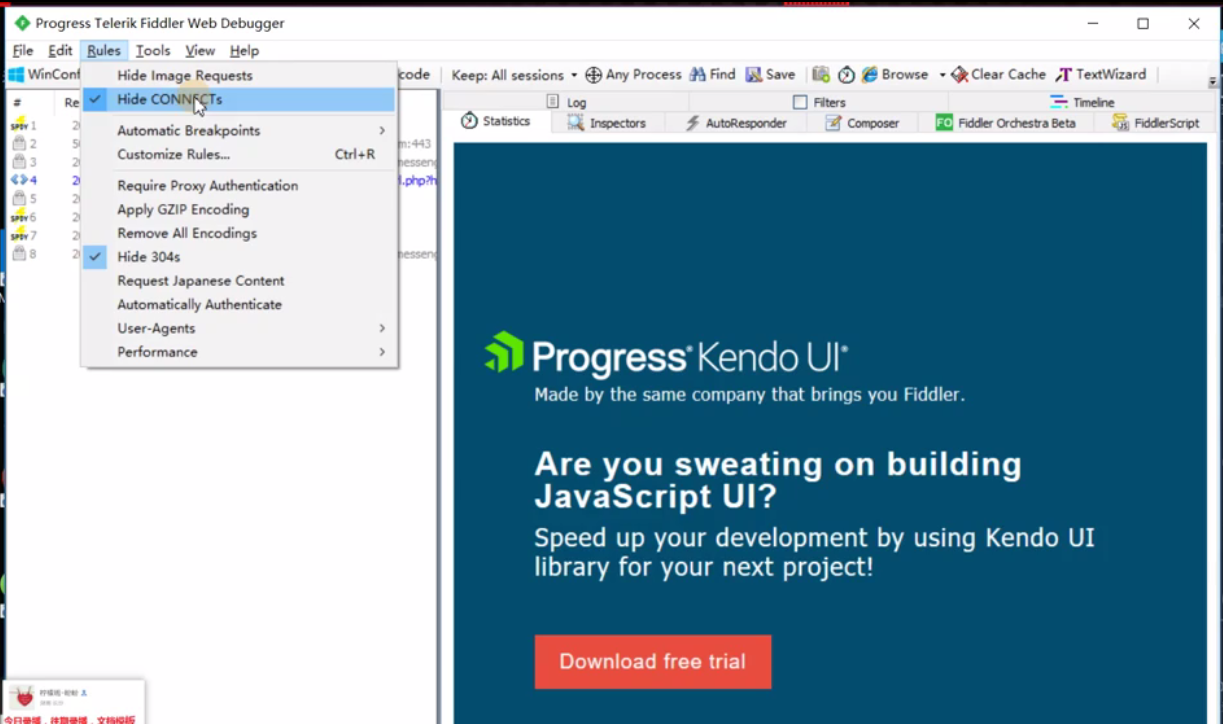Open the Help menu
This screenshot has height=724, width=1223.
[244, 51]
